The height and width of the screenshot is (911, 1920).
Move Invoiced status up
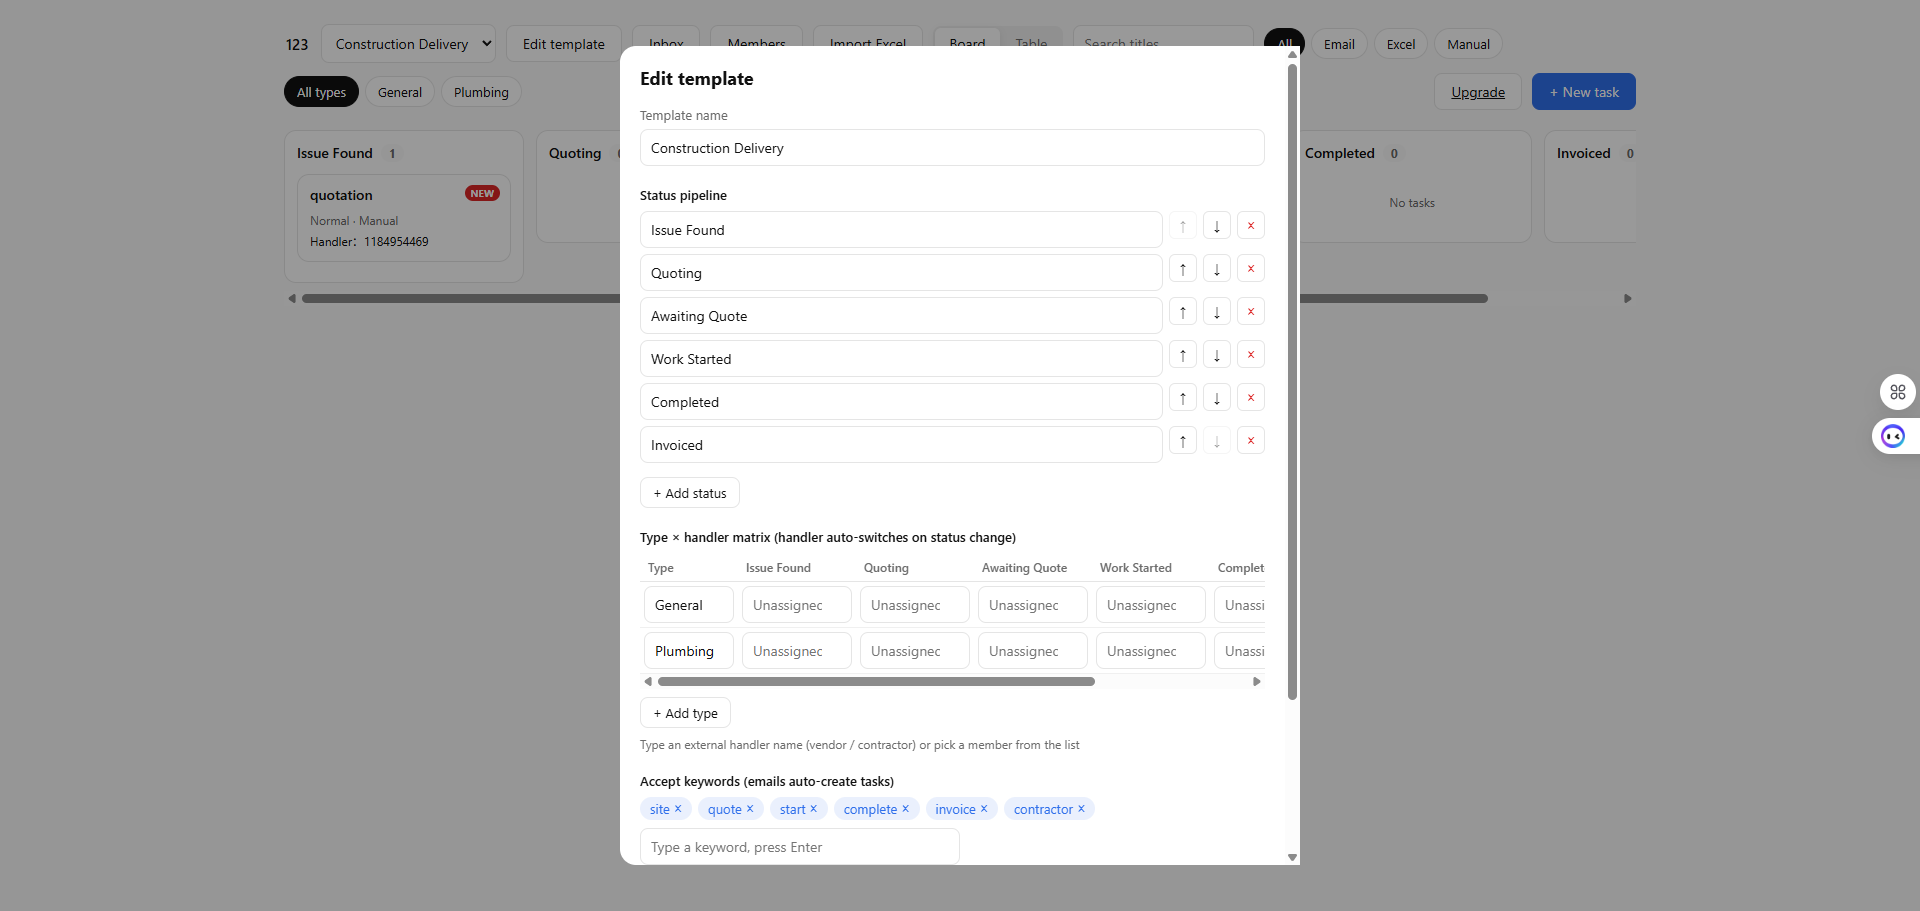tap(1182, 441)
